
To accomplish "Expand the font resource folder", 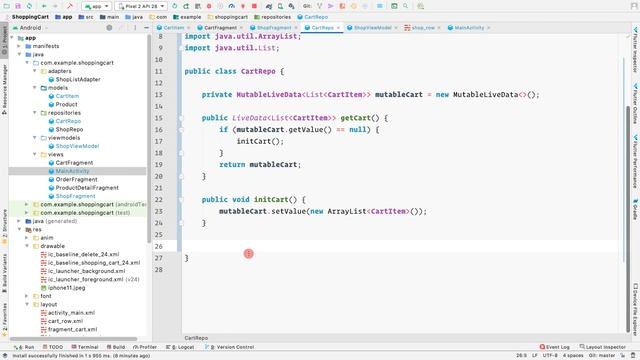I will click(27, 296).
